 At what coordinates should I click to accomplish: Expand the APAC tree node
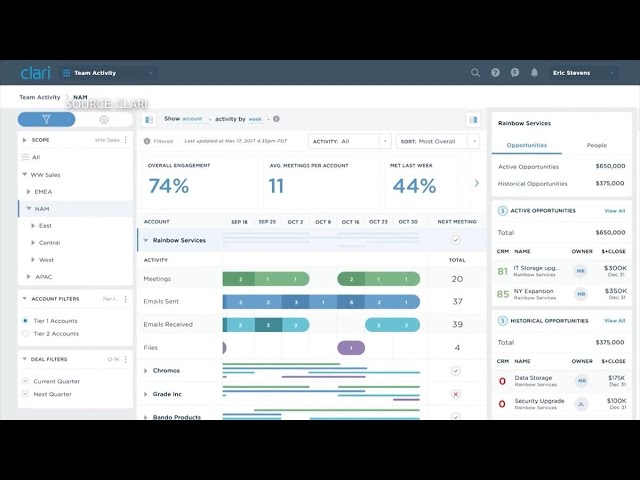[x=29, y=276]
